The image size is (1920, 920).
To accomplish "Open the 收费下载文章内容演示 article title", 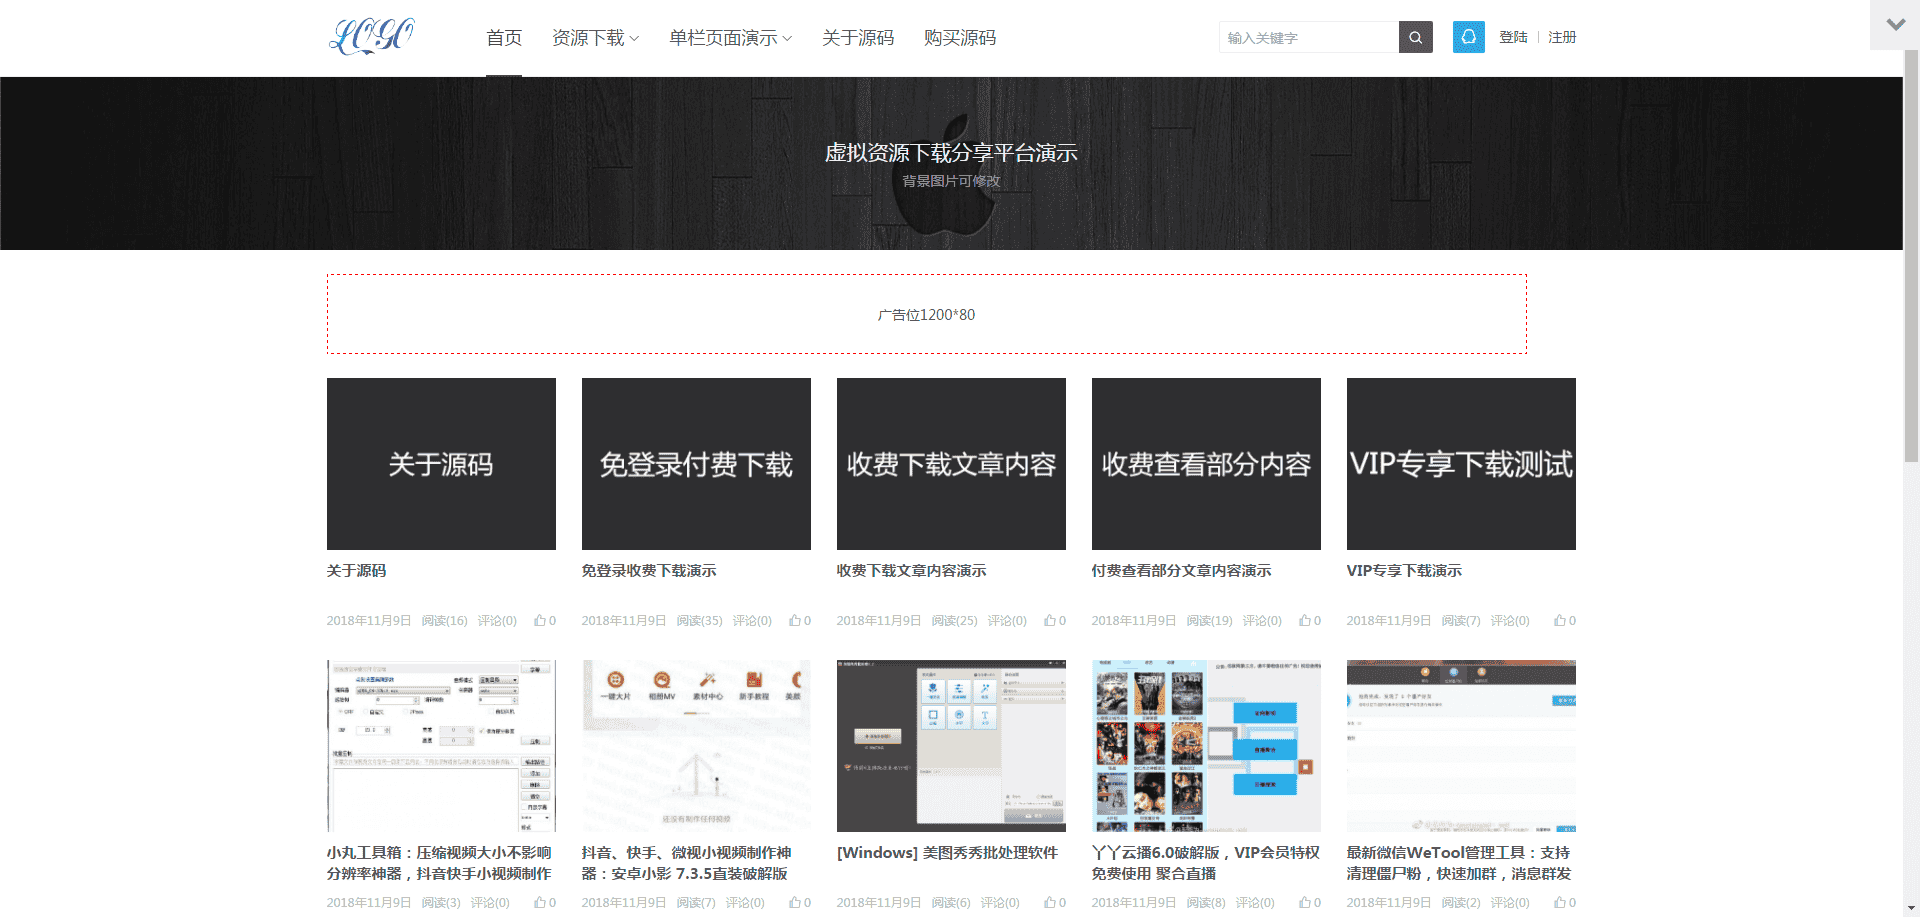I will point(910,570).
